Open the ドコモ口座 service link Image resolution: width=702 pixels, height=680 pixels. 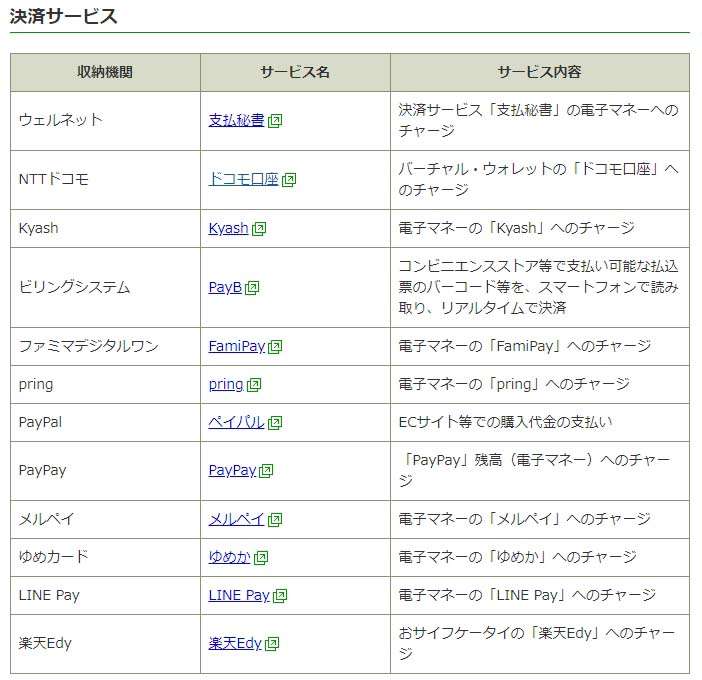(x=243, y=179)
